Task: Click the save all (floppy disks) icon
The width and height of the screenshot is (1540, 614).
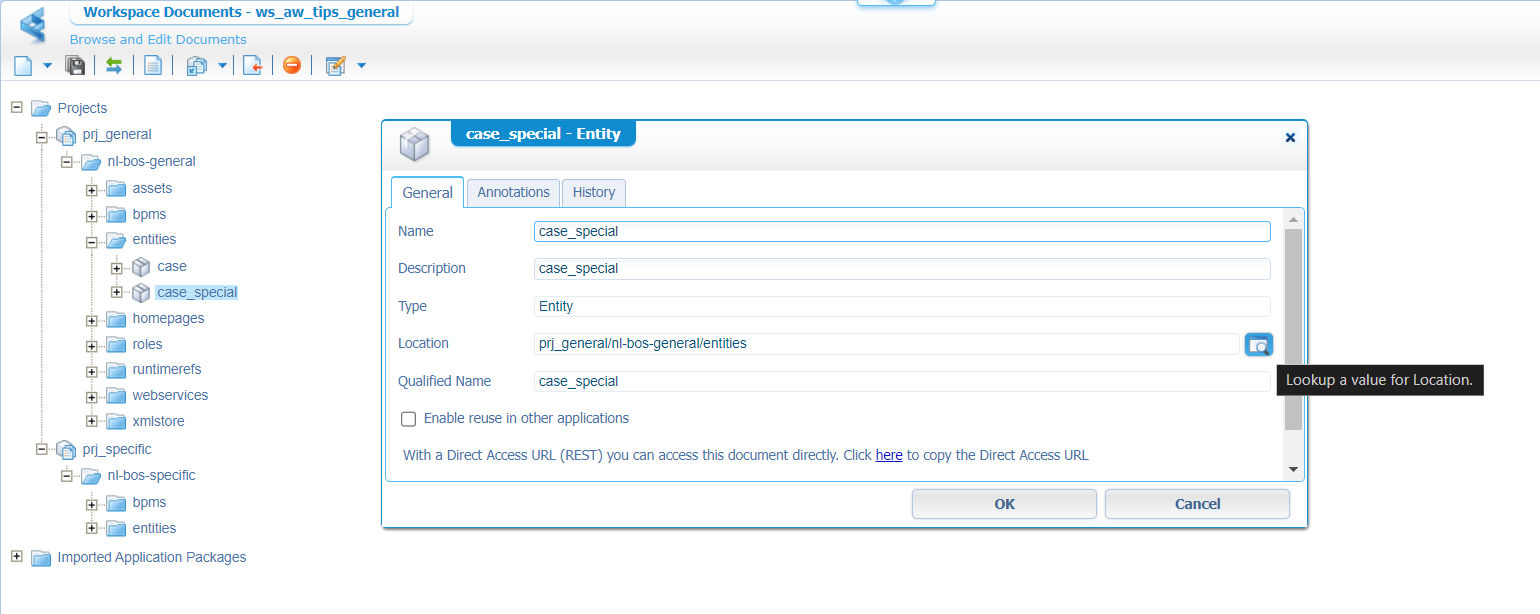Action: coord(75,66)
